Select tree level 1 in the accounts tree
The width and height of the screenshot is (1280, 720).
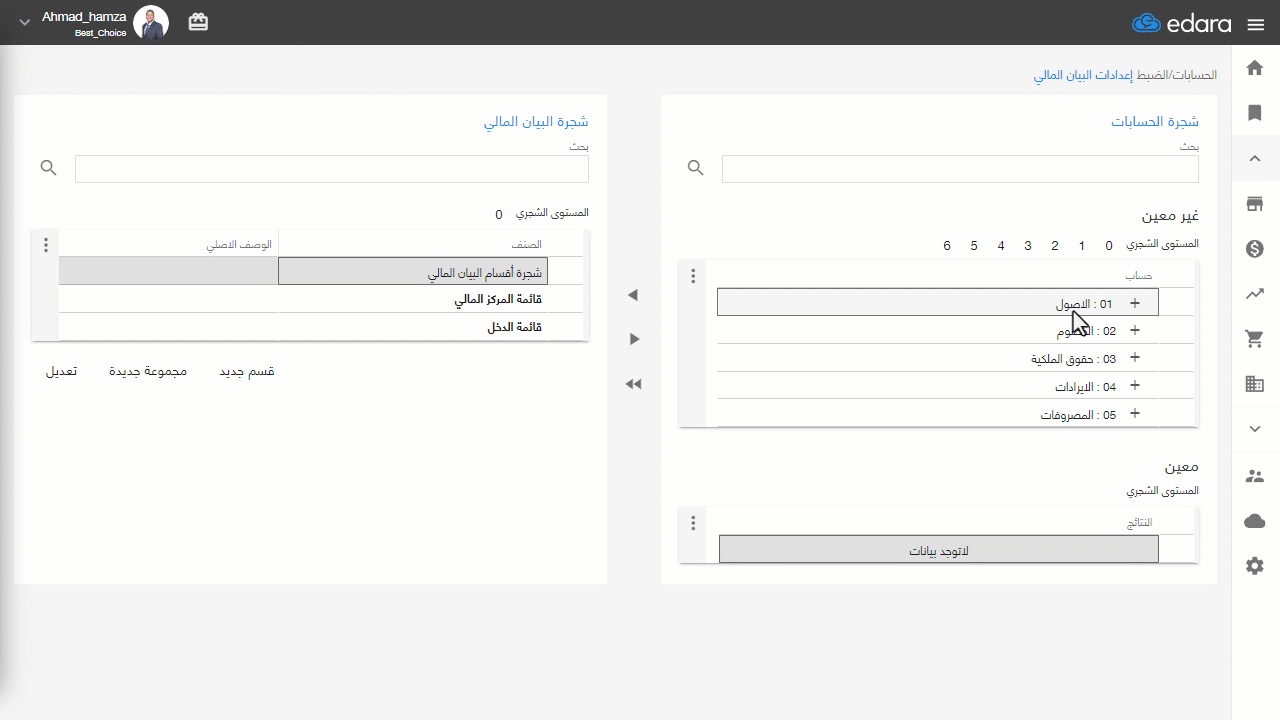click(1081, 245)
